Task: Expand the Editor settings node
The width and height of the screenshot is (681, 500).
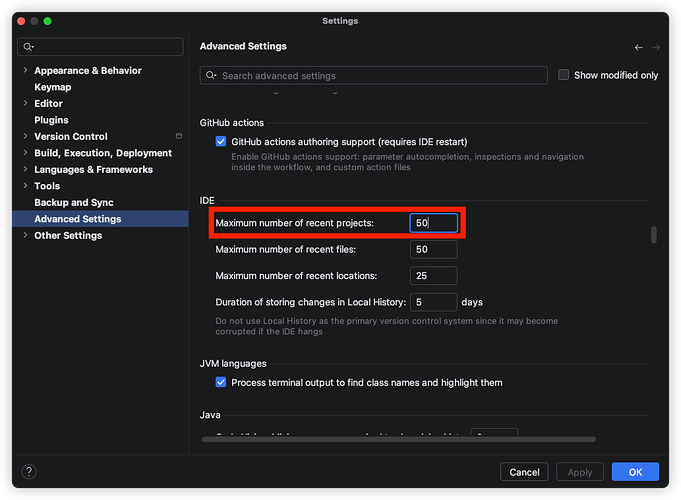Action: pyautogui.click(x=25, y=104)
